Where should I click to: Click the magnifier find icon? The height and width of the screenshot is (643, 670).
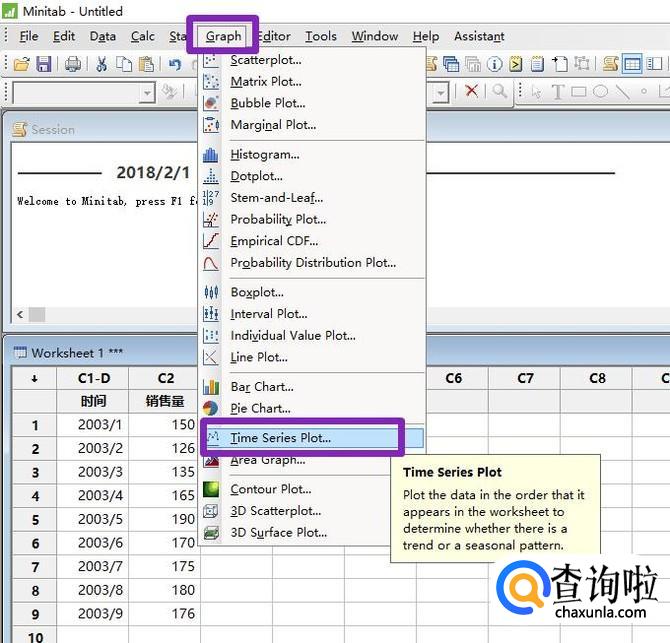499,91
